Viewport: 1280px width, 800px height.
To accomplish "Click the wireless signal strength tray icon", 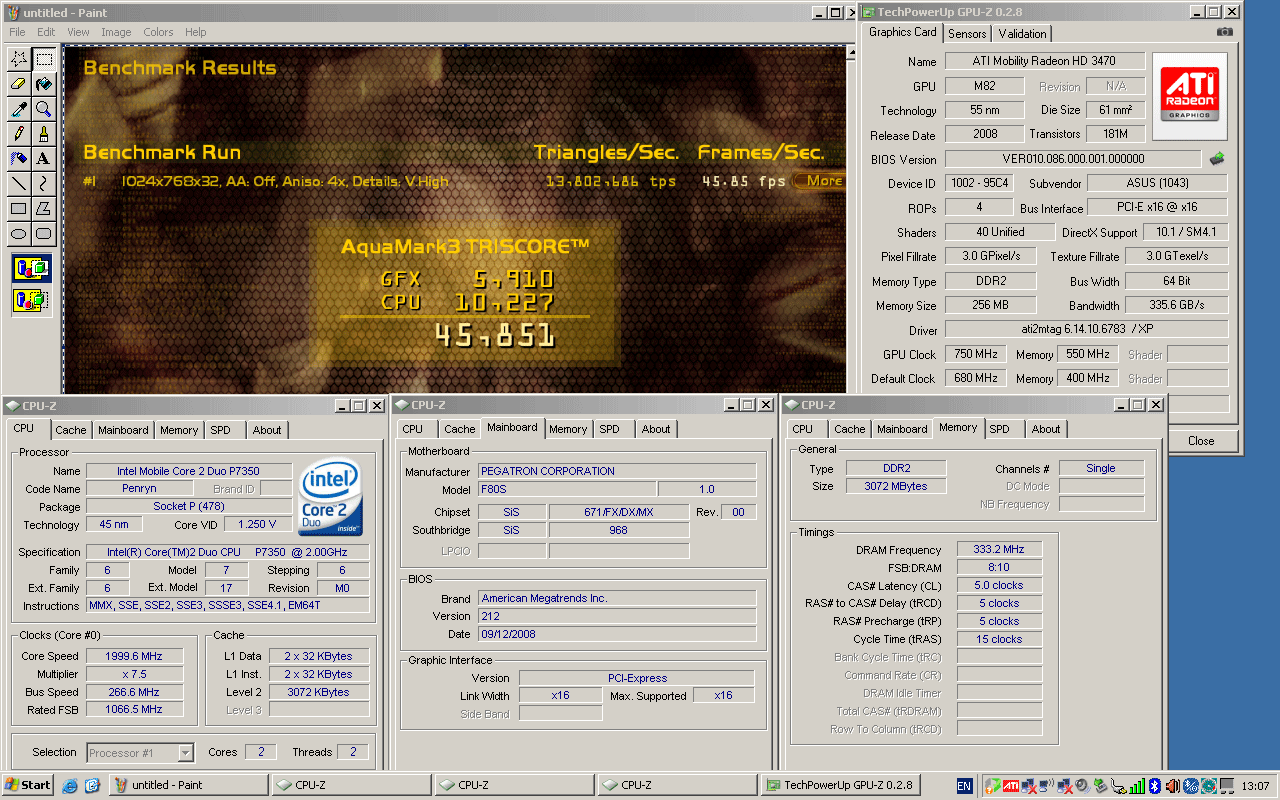I will click(1135, 785).
